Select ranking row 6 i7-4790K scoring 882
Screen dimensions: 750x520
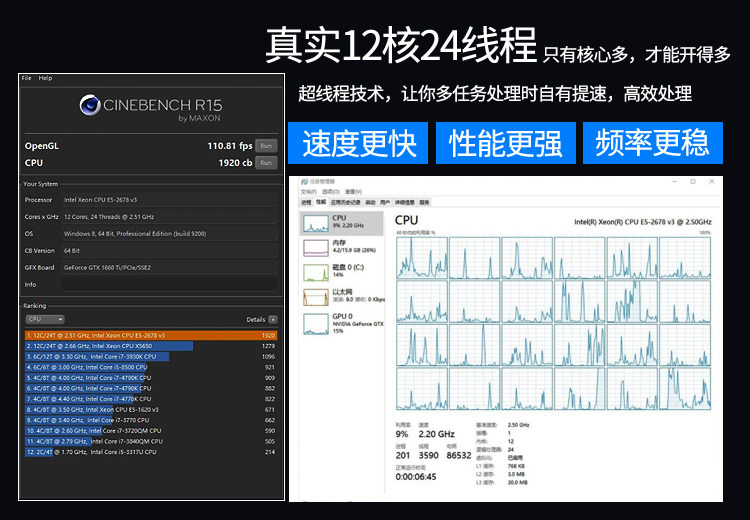click(151, 388)
